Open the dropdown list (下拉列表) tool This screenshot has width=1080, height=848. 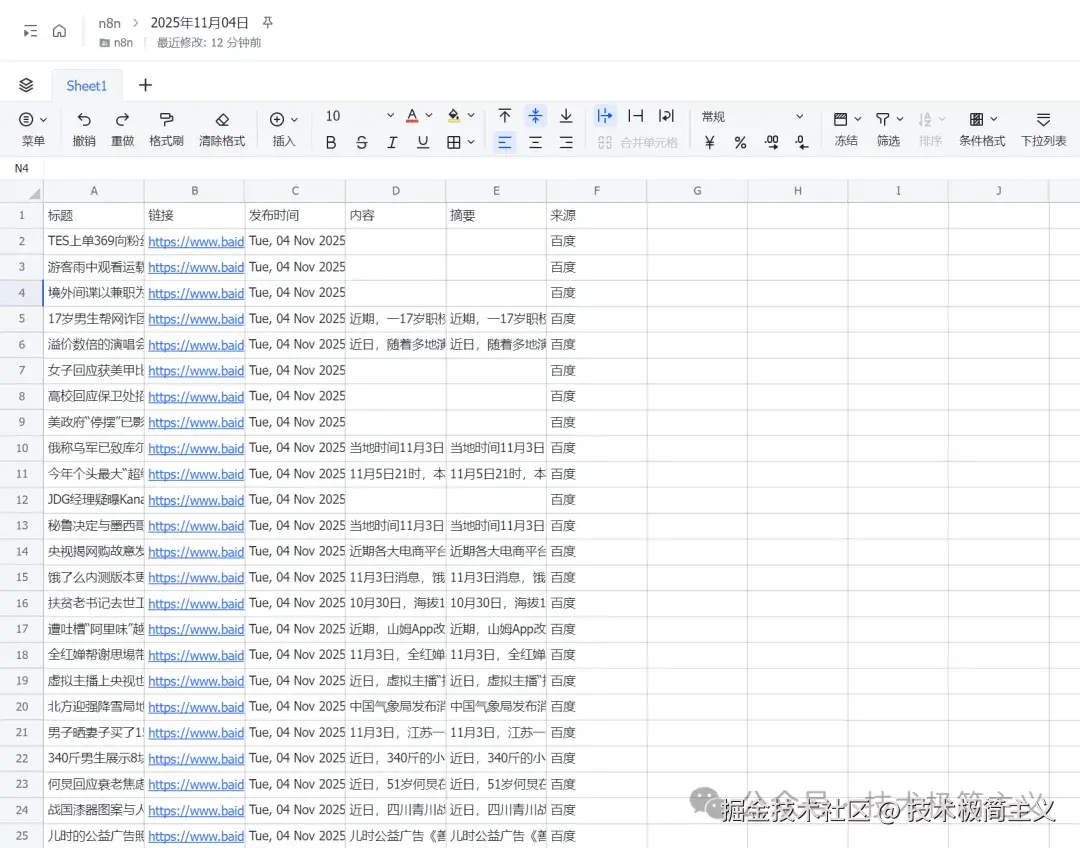1043,130
